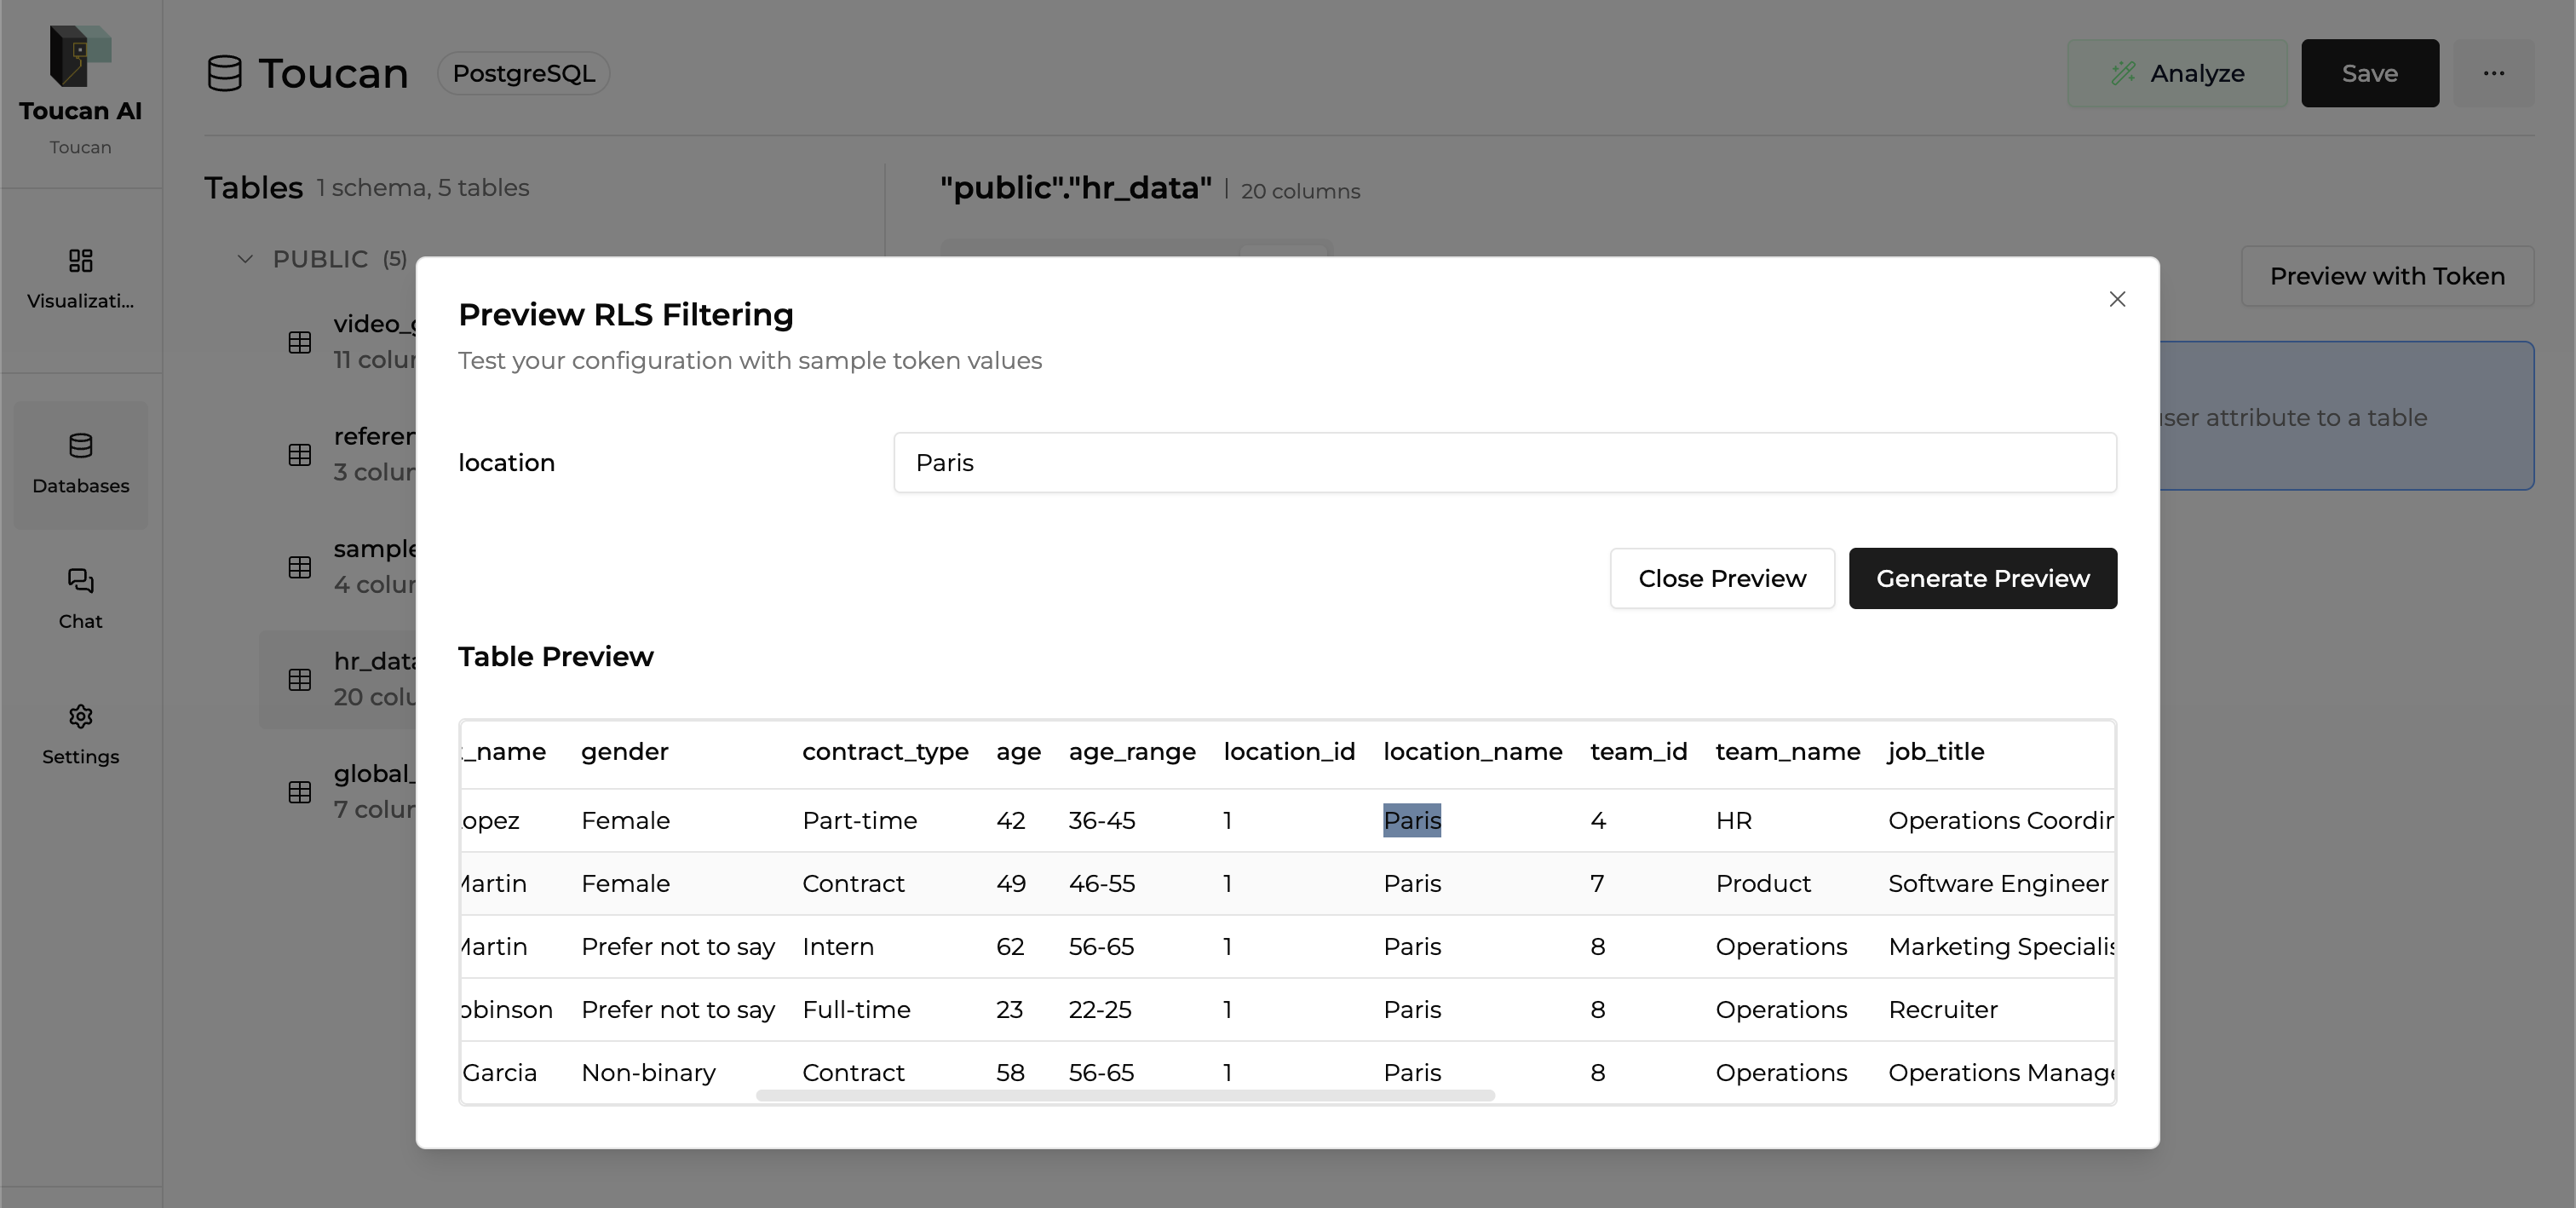
Task: Click the global table grid icon
Action: pyautogui.click(x=300, y=792)
